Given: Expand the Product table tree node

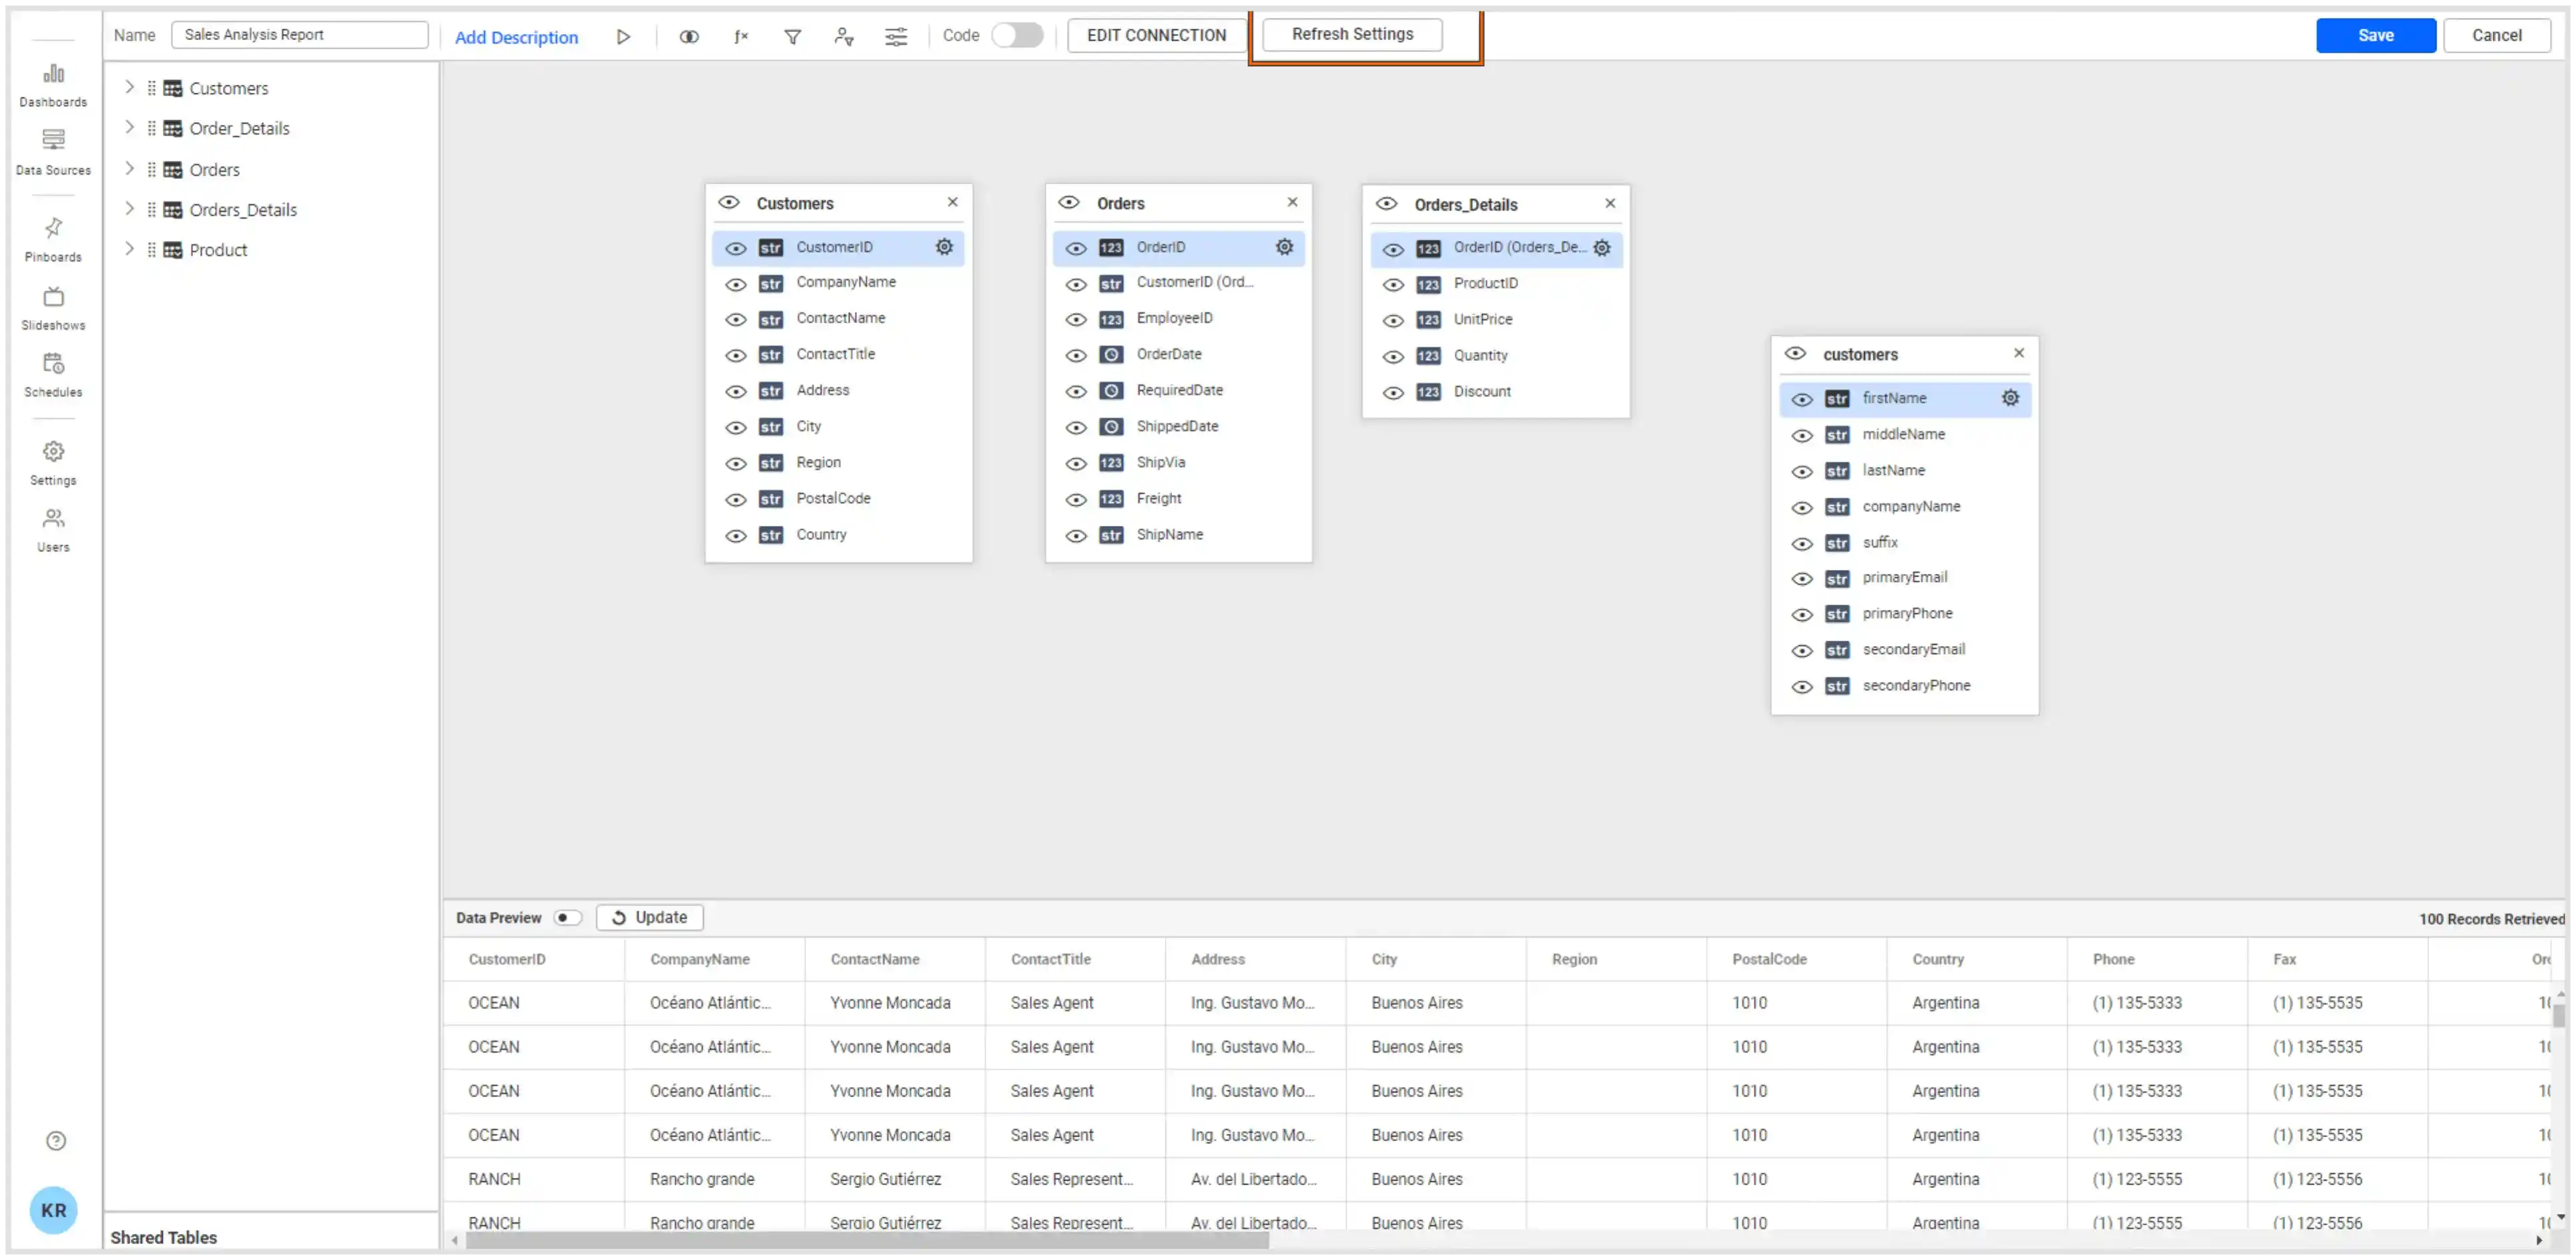Looking at the screenshot, I should point(129,248).
